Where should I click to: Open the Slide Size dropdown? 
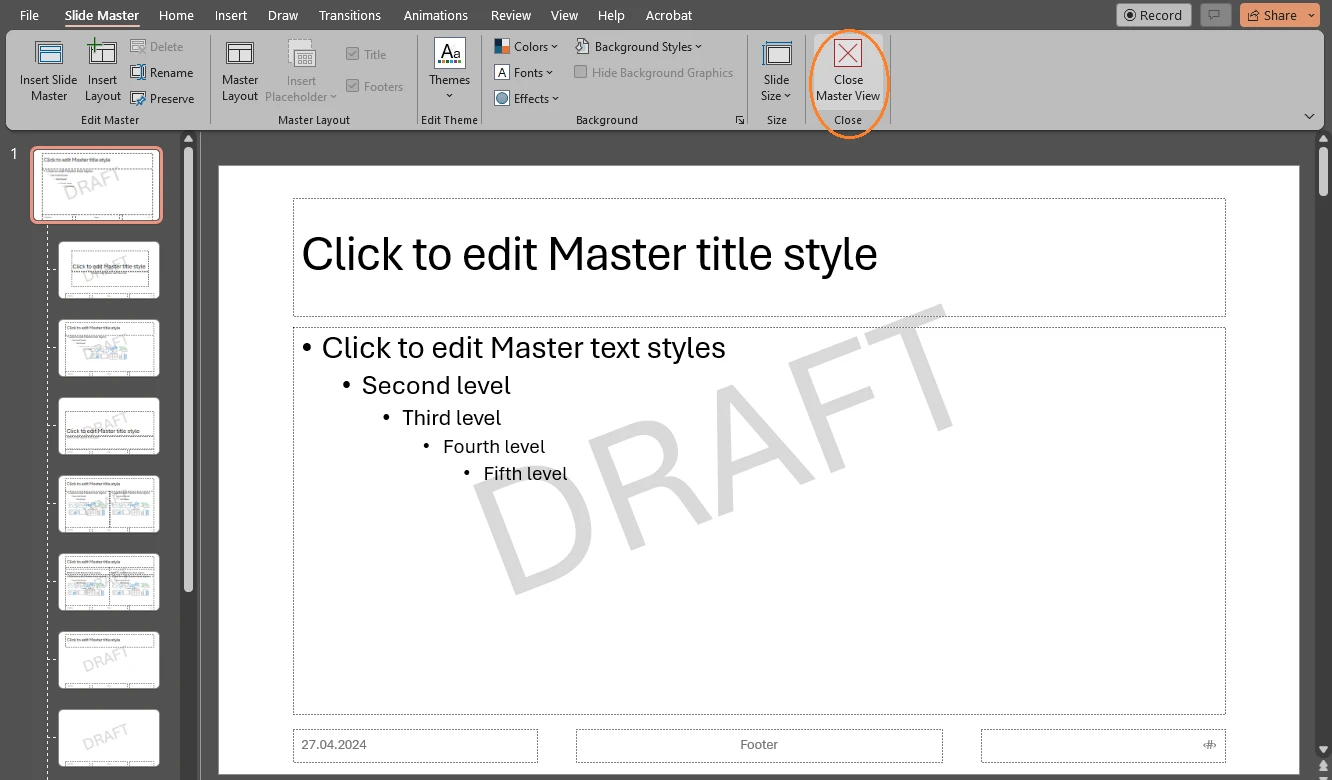[x=776, y=69]
